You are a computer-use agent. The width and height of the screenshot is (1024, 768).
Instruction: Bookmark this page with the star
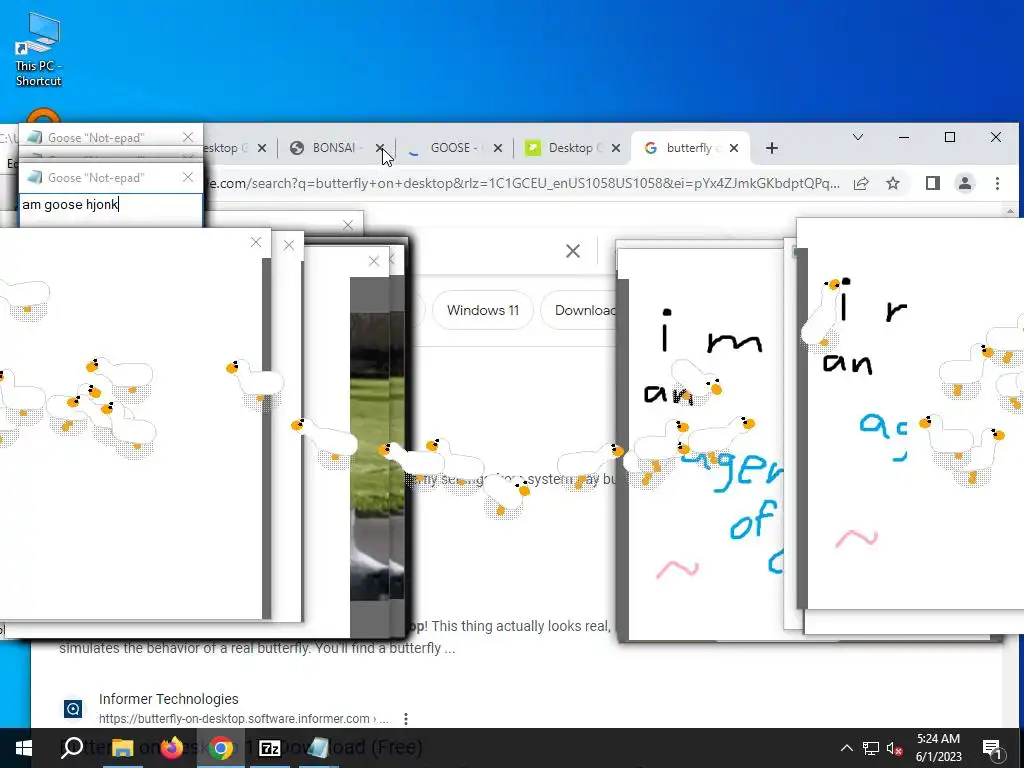(x=893, y=184)
